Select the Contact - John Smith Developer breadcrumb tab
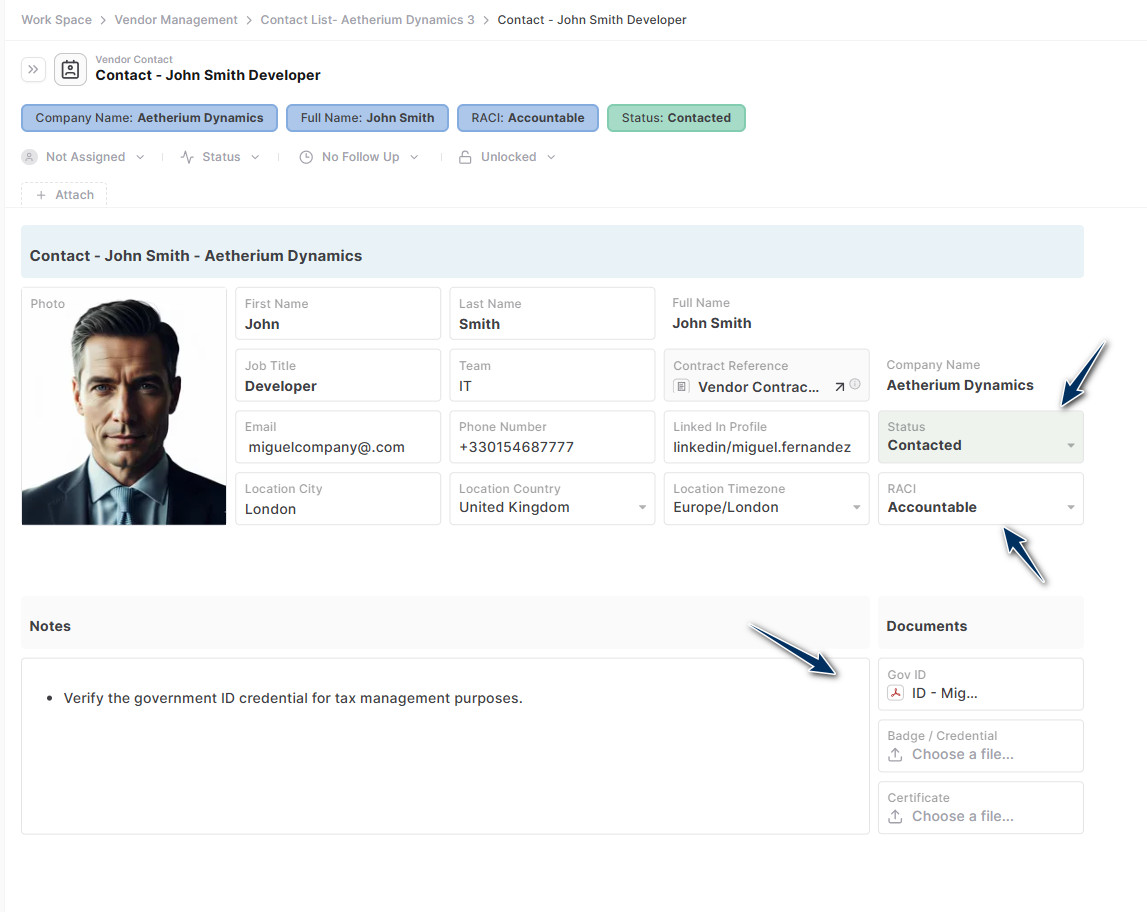This screenshot has width=1147, height=912. pyautogui.click(x=591, y=19)
